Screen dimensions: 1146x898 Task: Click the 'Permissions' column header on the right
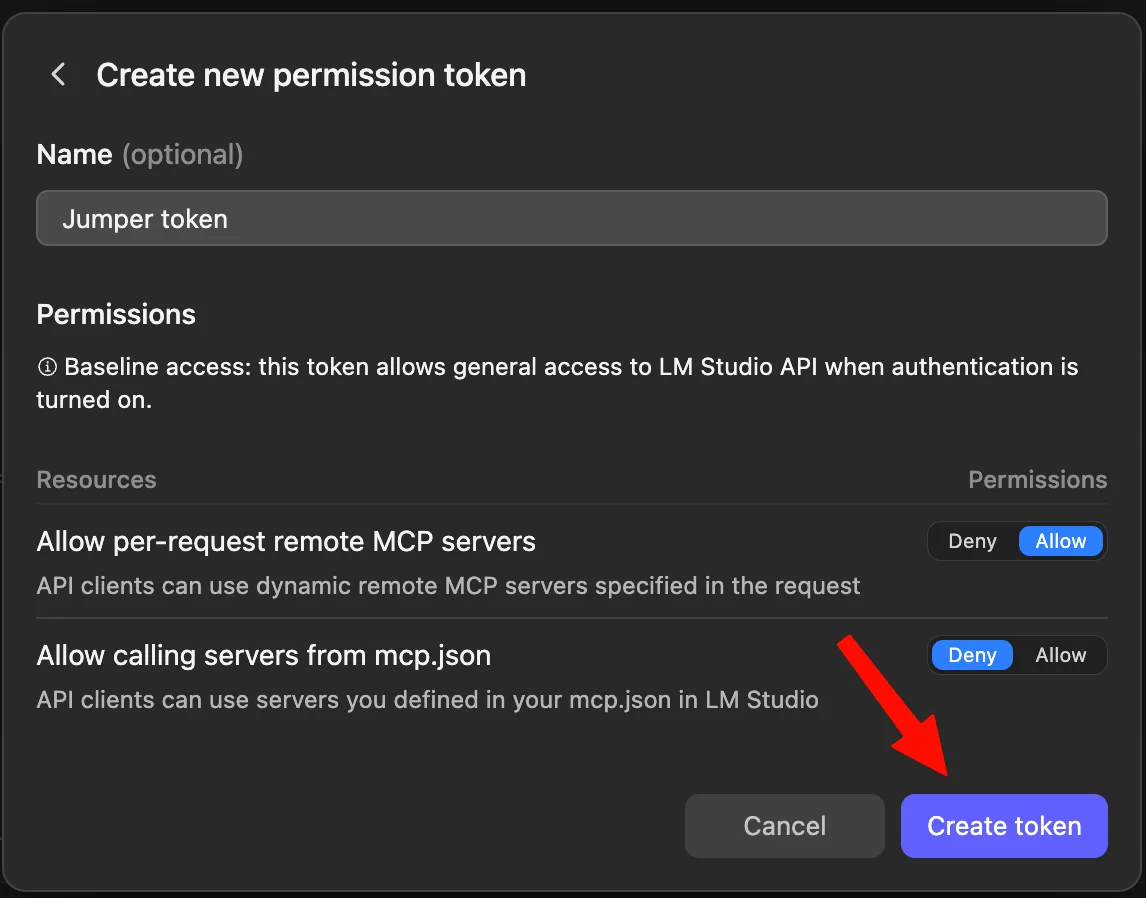(x=1037, y=479)
